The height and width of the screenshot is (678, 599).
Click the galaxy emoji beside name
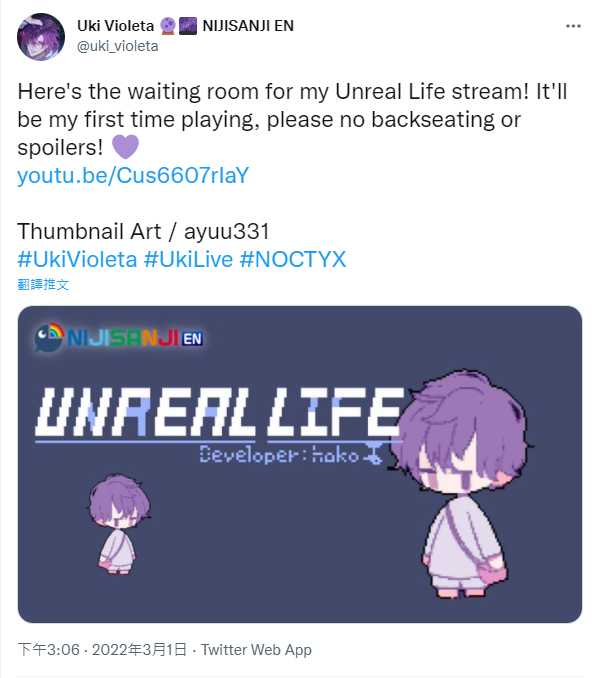tap(188, 26)
